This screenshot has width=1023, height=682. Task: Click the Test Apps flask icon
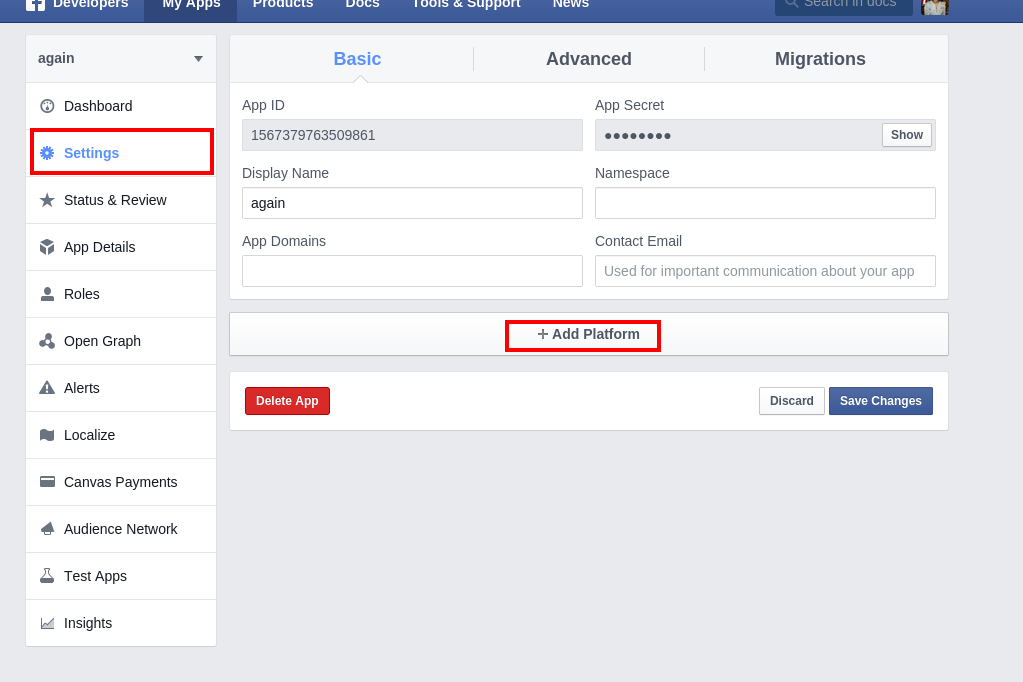[47, 576]
